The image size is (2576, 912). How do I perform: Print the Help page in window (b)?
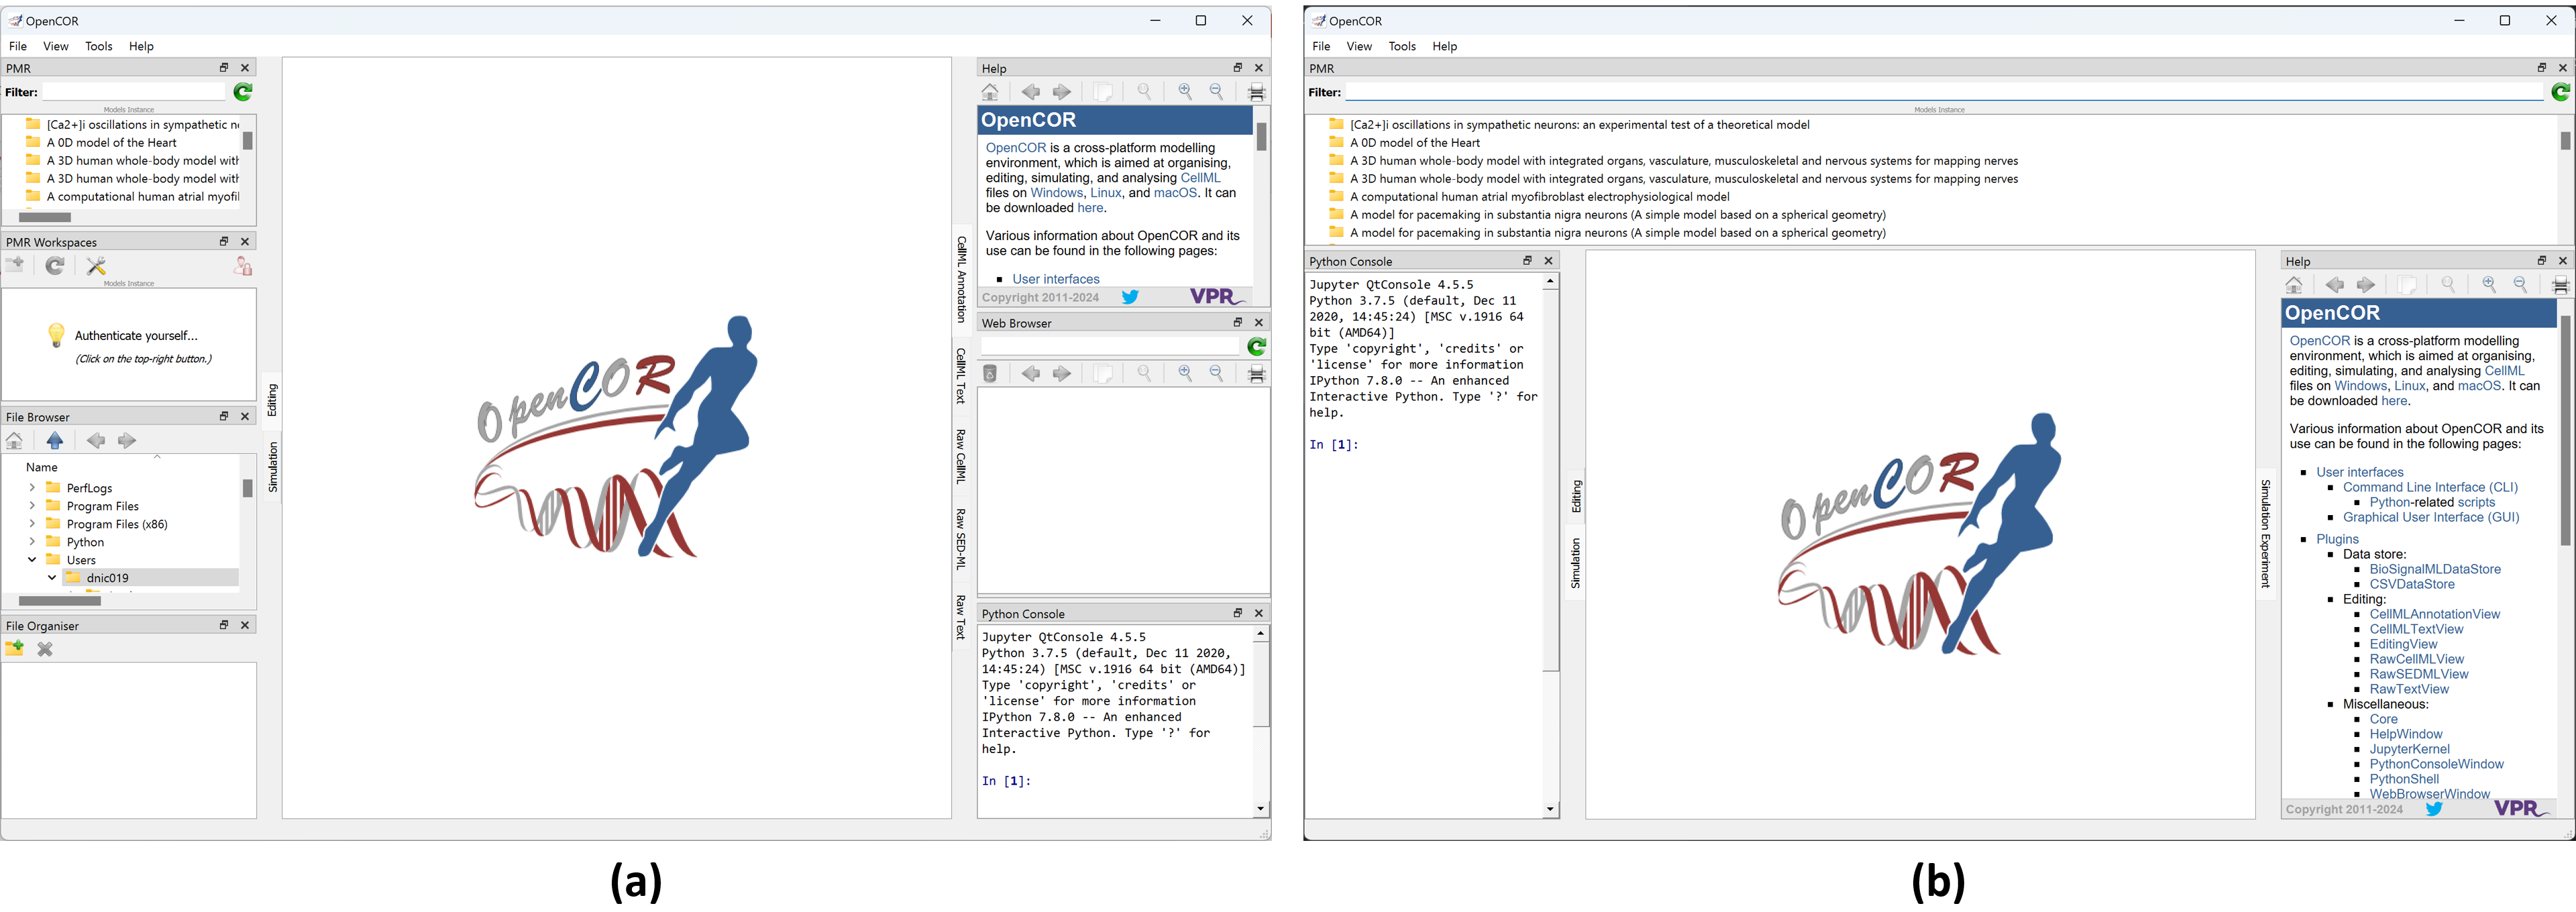point(2561,285)
